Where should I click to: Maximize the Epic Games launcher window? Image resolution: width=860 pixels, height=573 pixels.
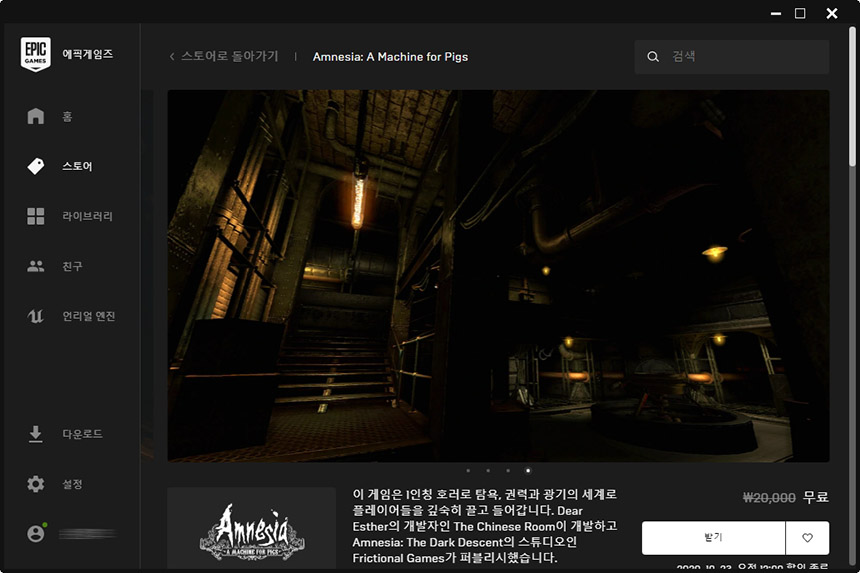coord(800,13)
